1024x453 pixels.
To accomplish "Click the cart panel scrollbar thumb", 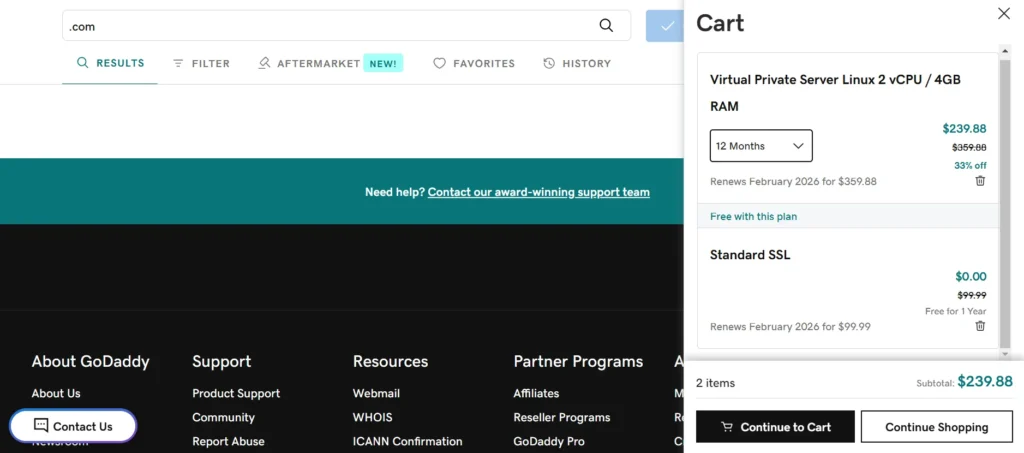I will (x=1004, y=202).
